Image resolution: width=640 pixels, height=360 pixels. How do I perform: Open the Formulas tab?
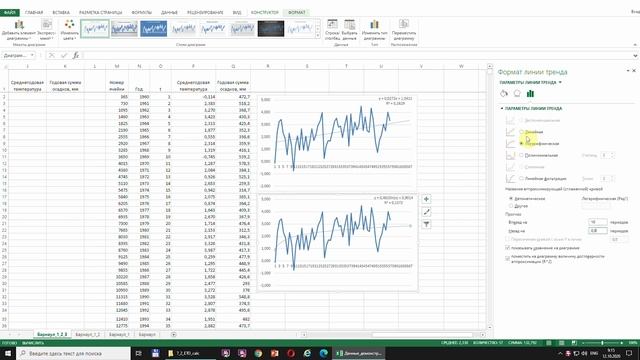click(x=142, y=13)
